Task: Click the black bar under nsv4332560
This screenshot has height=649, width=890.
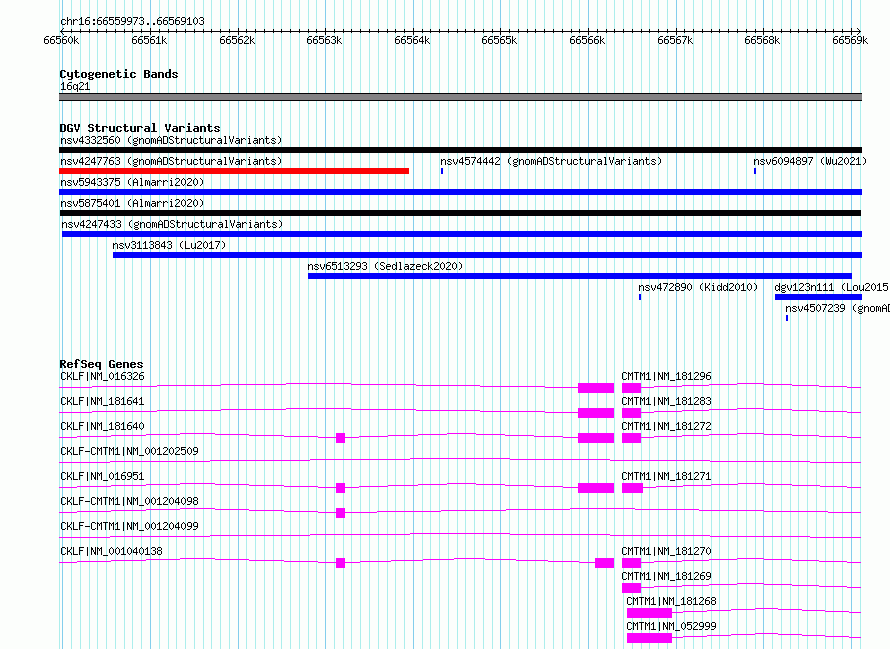Action: tap(460, 150)
